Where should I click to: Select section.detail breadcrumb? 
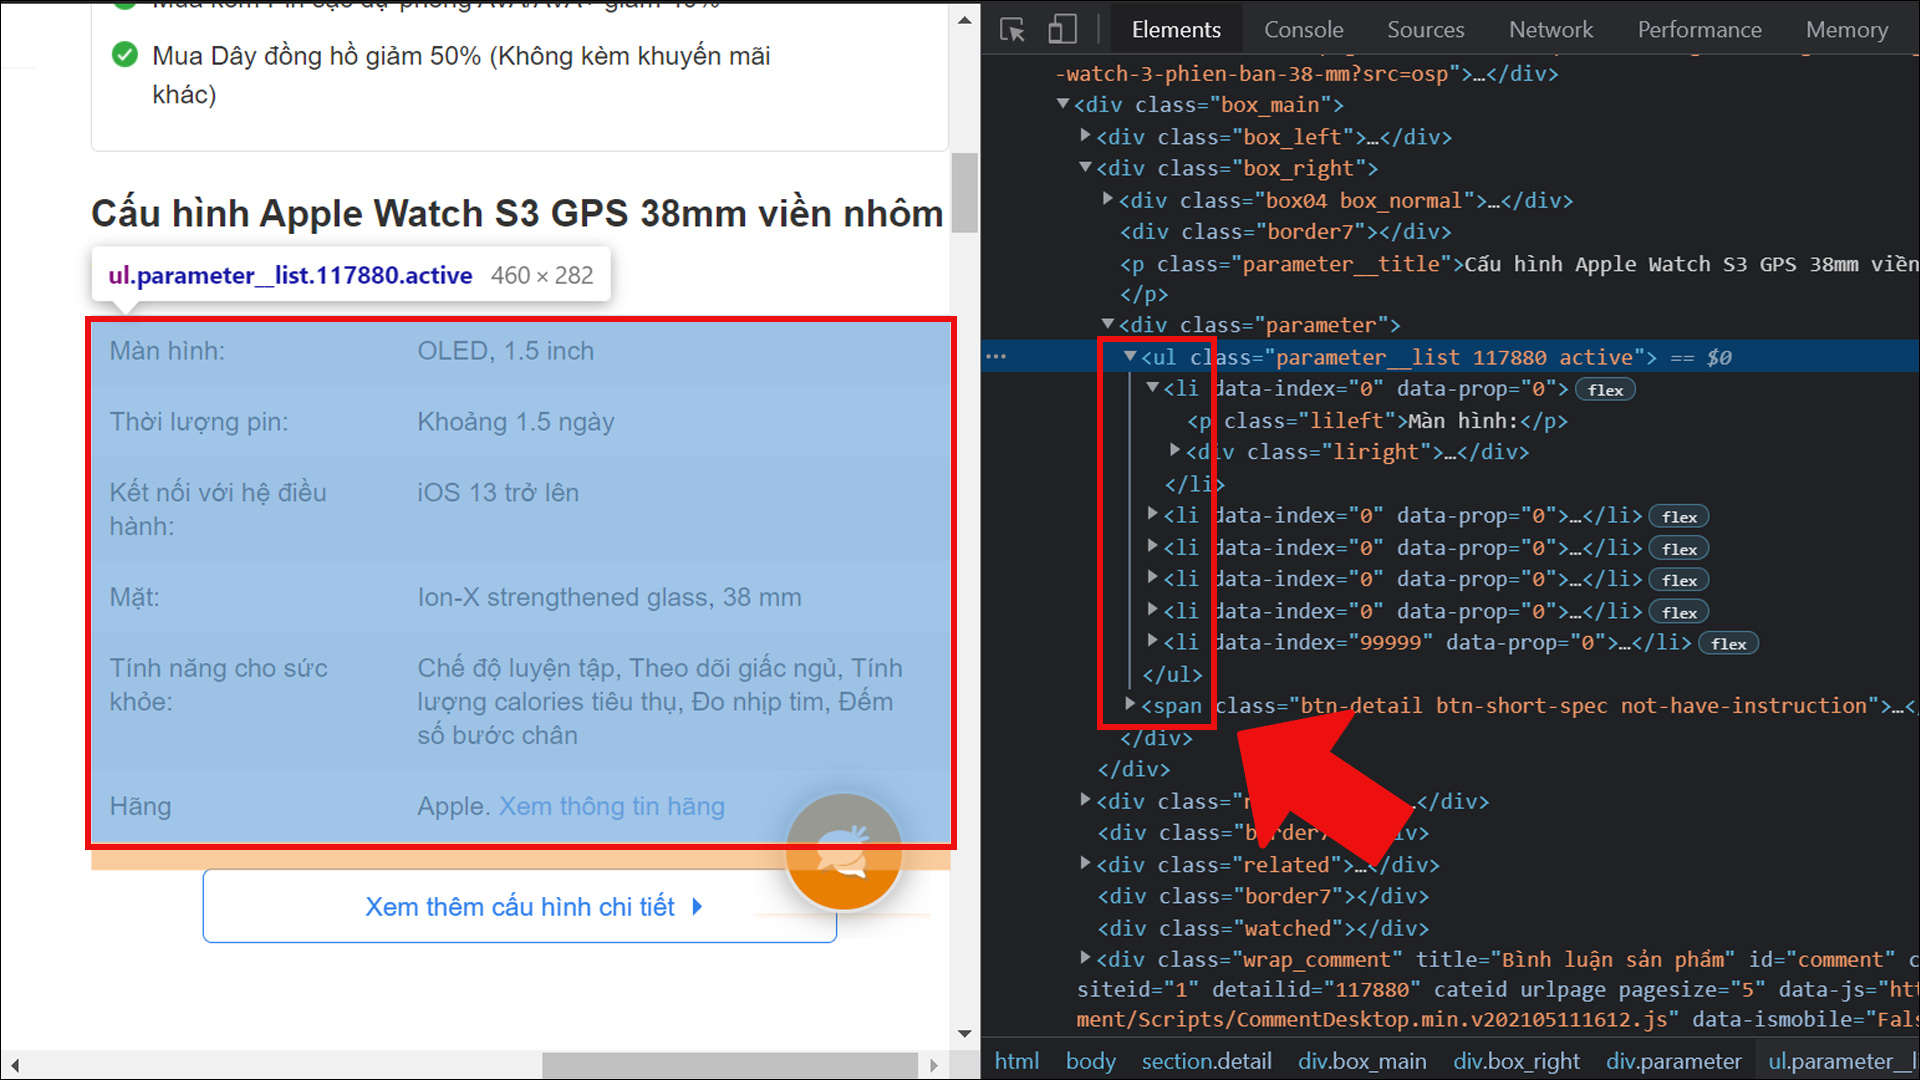[1206, 1061]
